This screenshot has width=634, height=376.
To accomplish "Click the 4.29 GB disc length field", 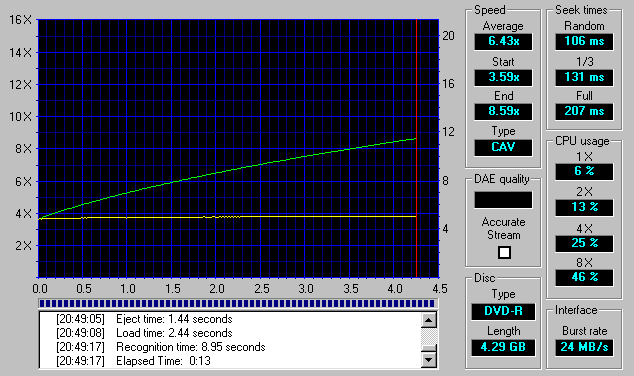I will (x=503, y=347).
